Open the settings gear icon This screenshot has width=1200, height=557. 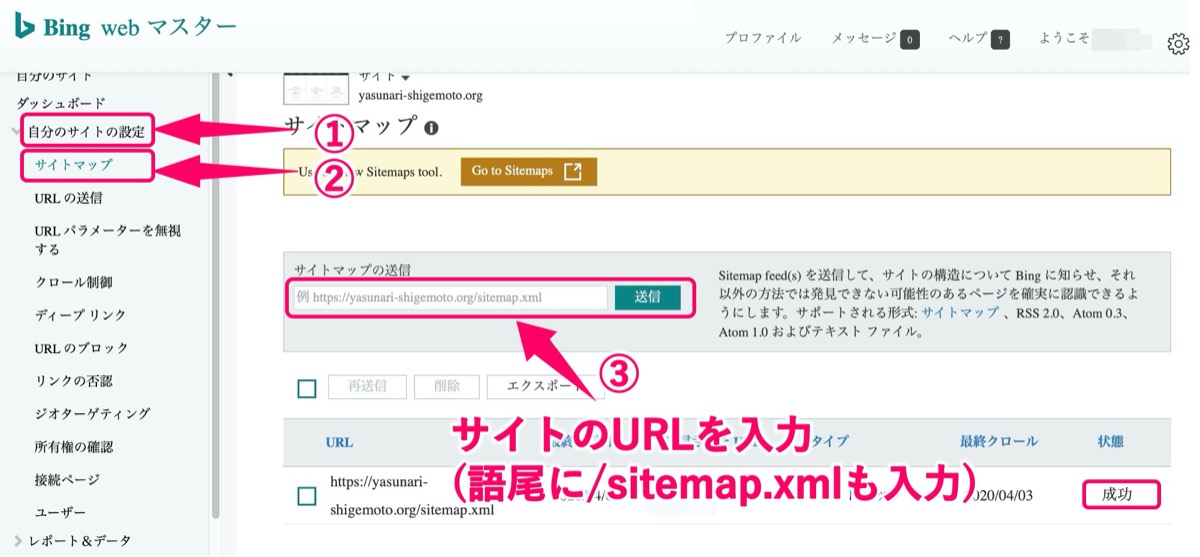pyautogui.click(x=1178, y=44)
